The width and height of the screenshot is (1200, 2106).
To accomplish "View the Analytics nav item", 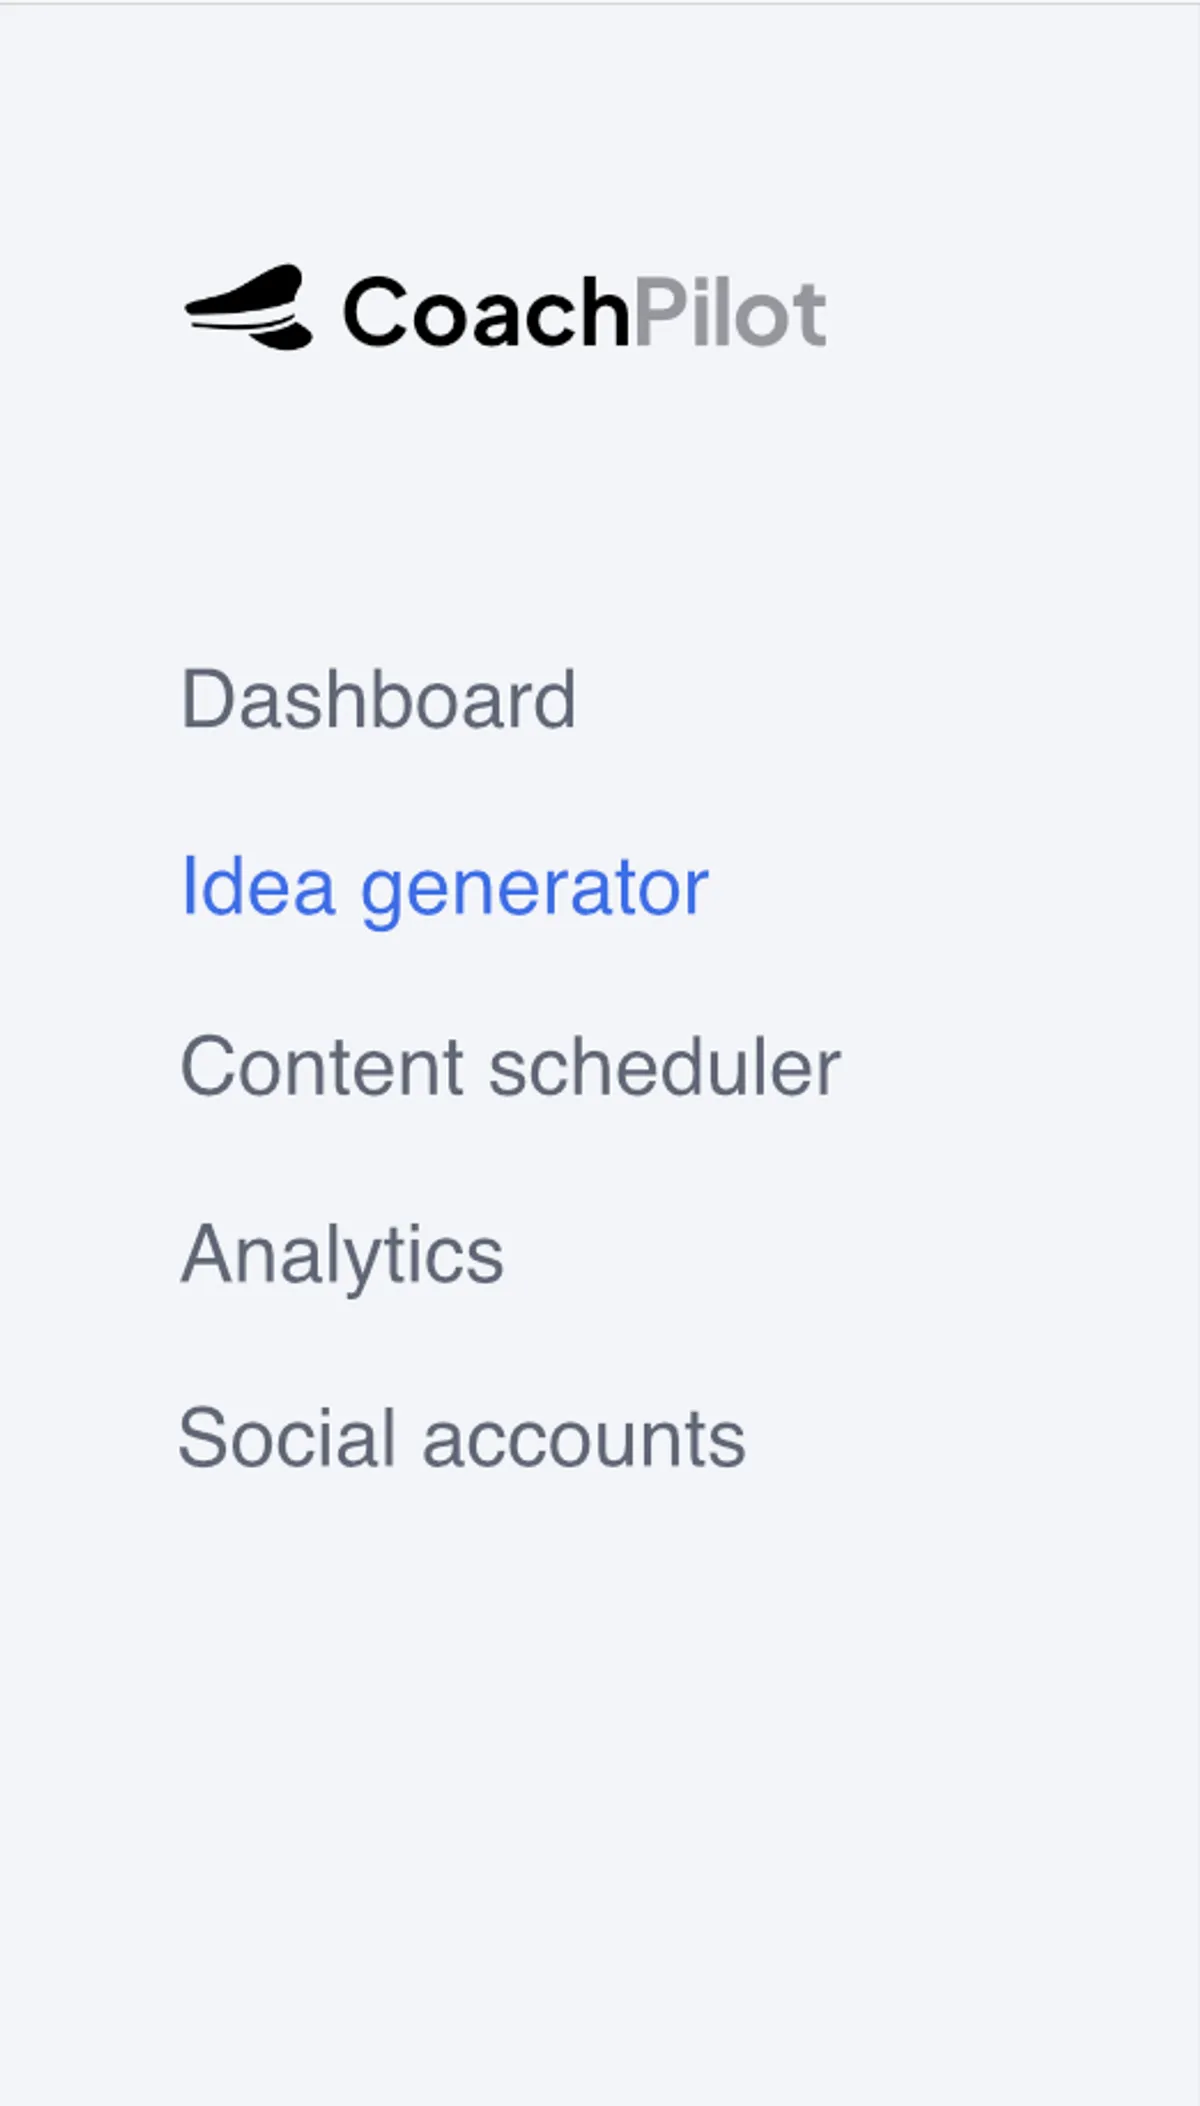I will click(342, 1254).
